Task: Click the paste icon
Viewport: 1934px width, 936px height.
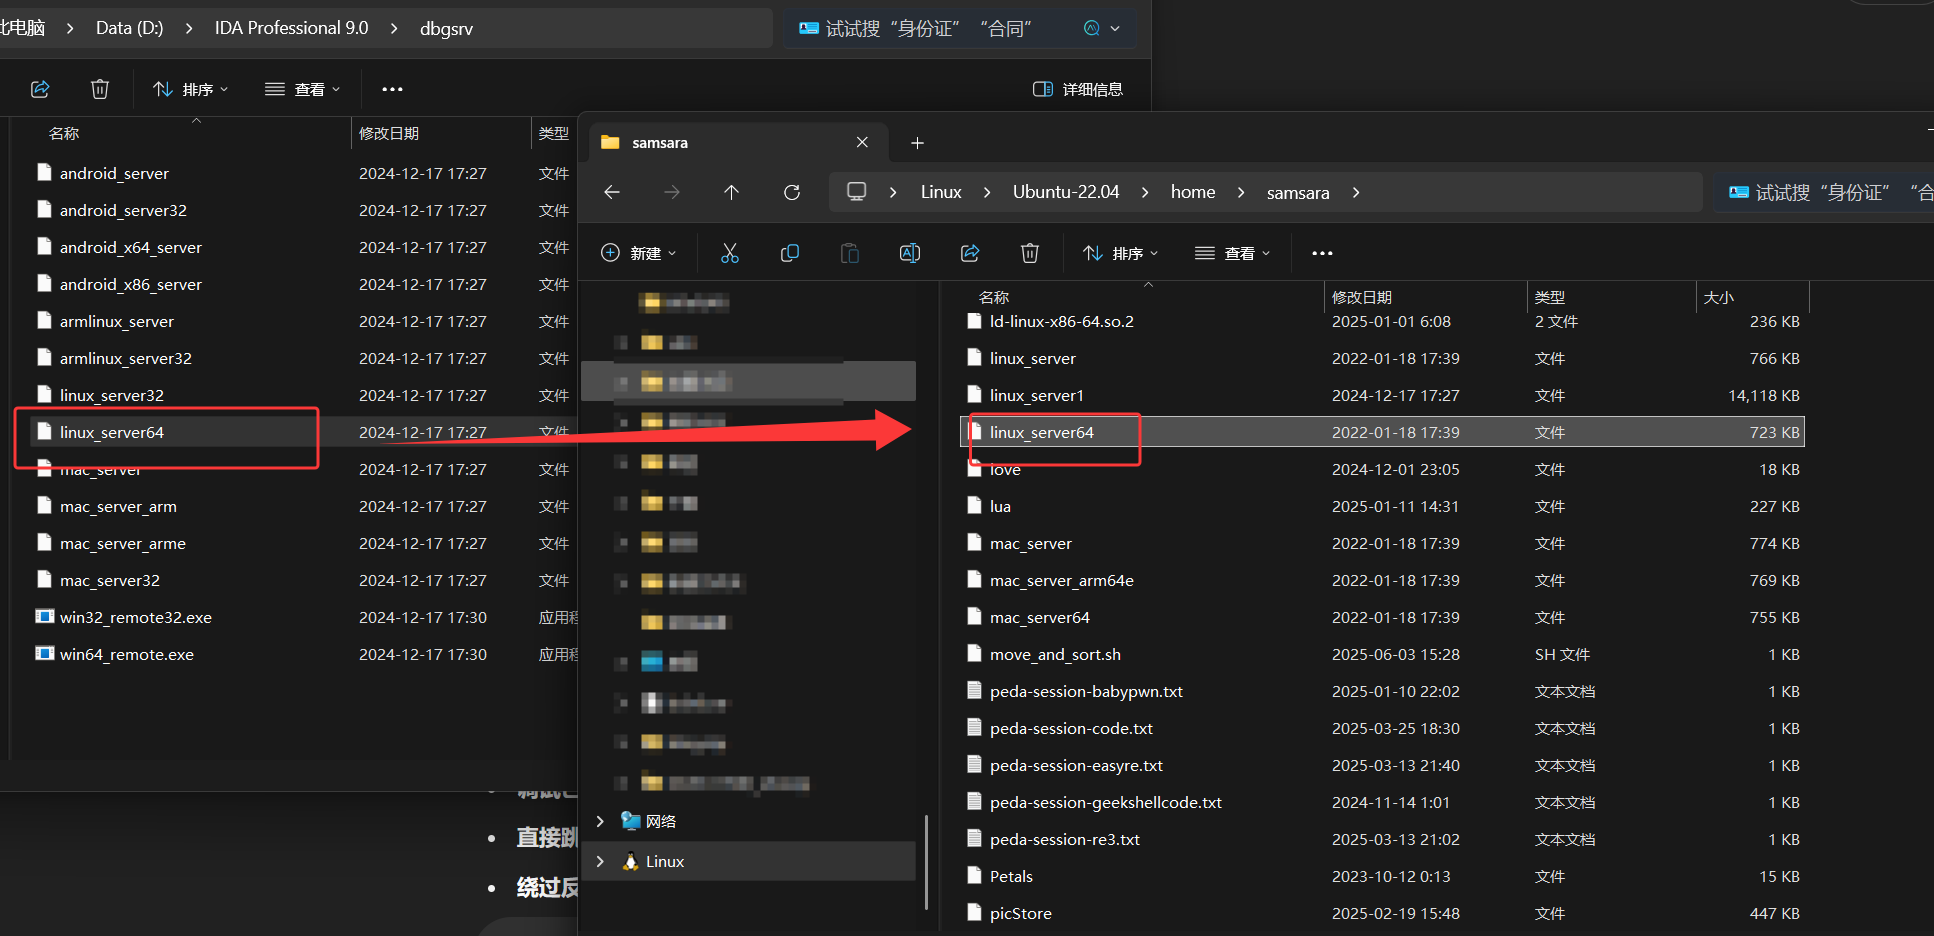Action: click(x=850, y=253)
